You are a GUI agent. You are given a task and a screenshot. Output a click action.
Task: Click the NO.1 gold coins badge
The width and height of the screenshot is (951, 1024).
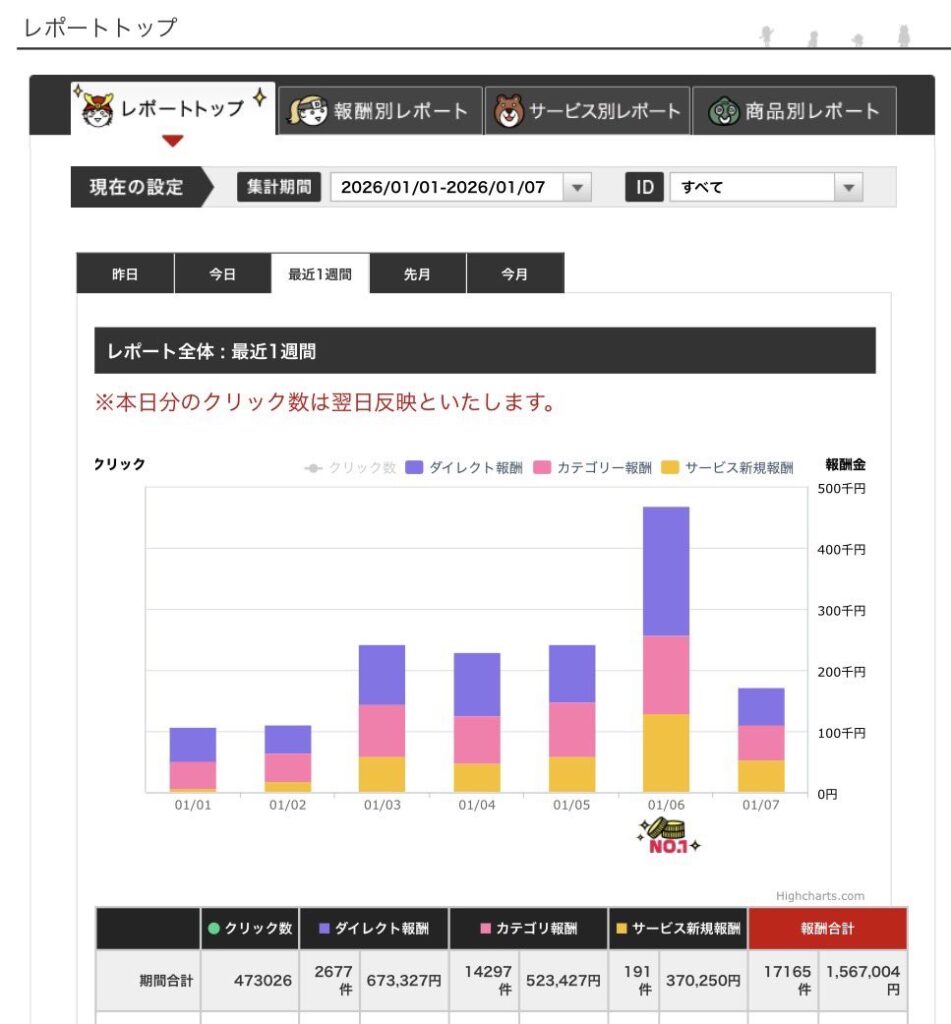pyautogui.click(x=667, y=836)
